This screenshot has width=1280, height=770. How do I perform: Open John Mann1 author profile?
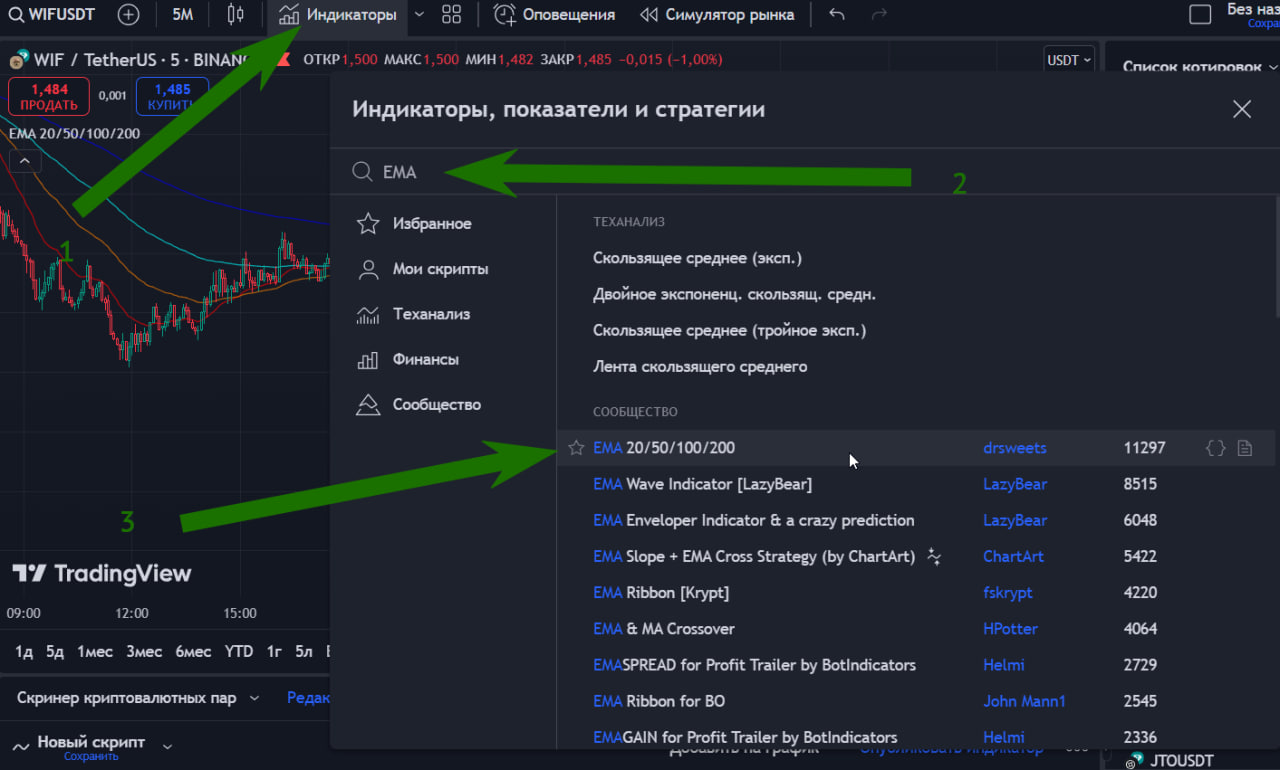[x=1024, y=701]
